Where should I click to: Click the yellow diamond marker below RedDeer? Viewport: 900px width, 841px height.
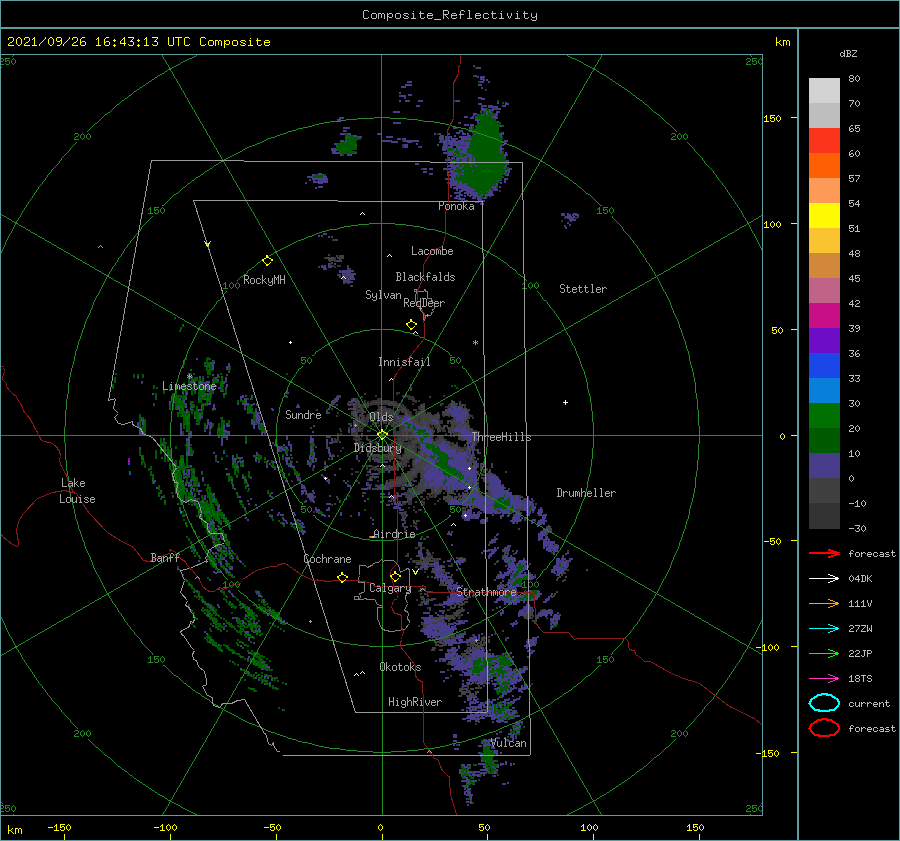(x=411, y=325)
